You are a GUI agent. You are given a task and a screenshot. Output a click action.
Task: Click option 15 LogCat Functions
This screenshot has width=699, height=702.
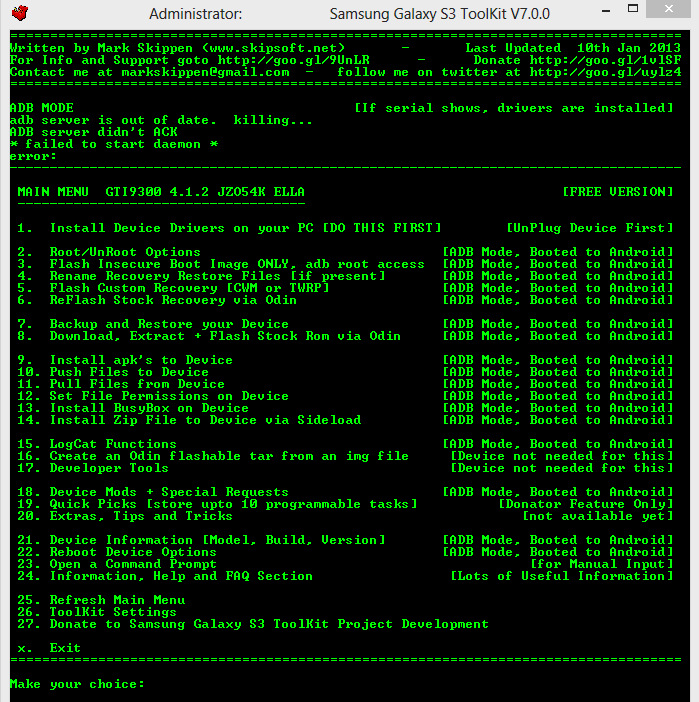[x=97, y=444]
